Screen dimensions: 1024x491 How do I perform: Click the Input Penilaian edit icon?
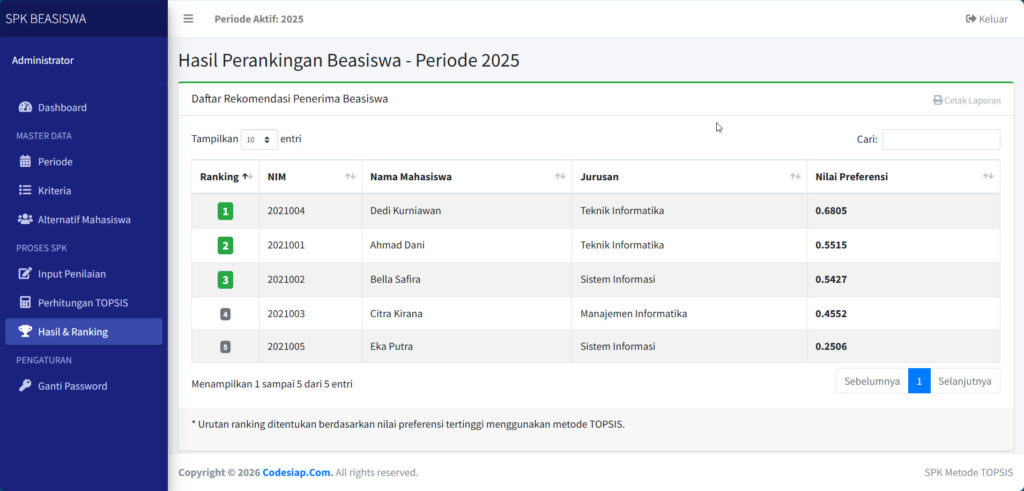[25, 274]
